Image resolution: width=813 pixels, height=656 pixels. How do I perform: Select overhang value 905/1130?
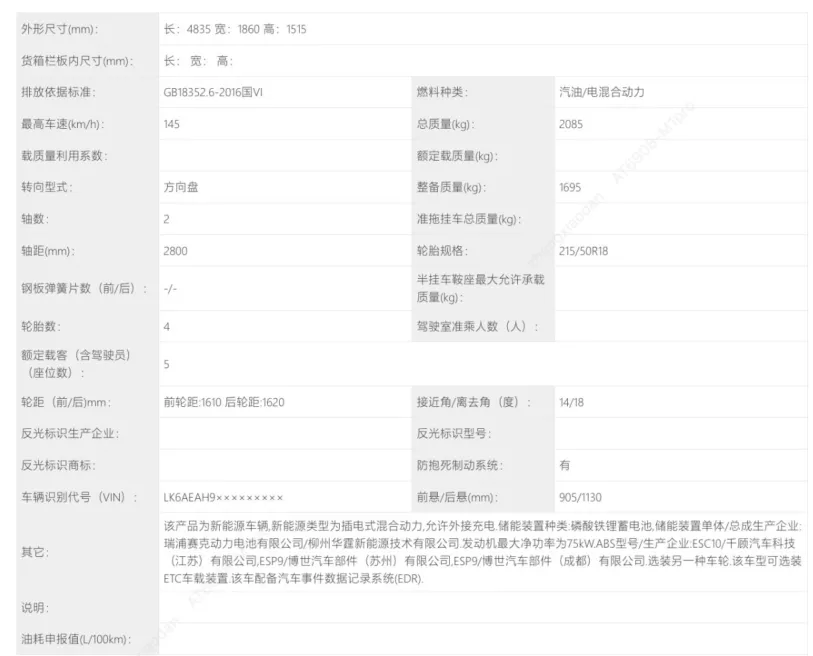tap(580, 497)
